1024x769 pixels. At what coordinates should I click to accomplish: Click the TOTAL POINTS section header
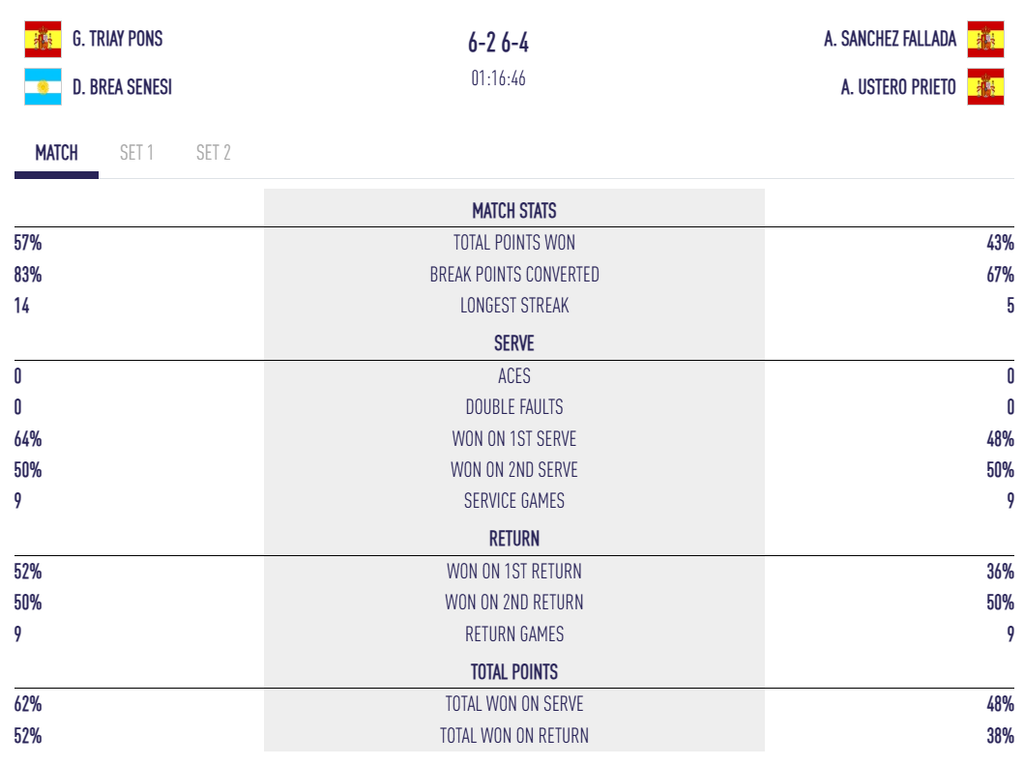pos(514,672)
